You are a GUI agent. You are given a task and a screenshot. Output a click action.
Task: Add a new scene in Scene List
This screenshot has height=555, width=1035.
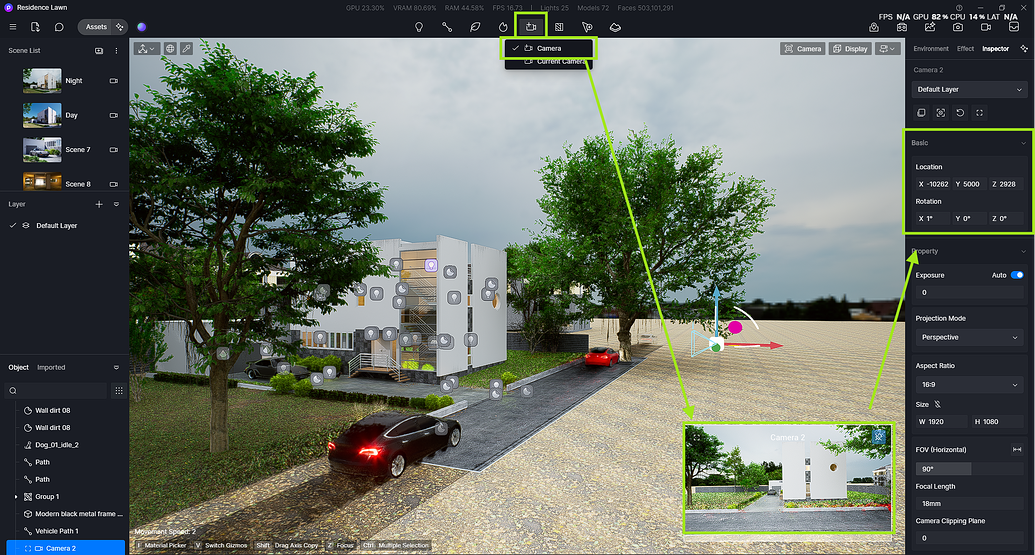pos(99,51)
